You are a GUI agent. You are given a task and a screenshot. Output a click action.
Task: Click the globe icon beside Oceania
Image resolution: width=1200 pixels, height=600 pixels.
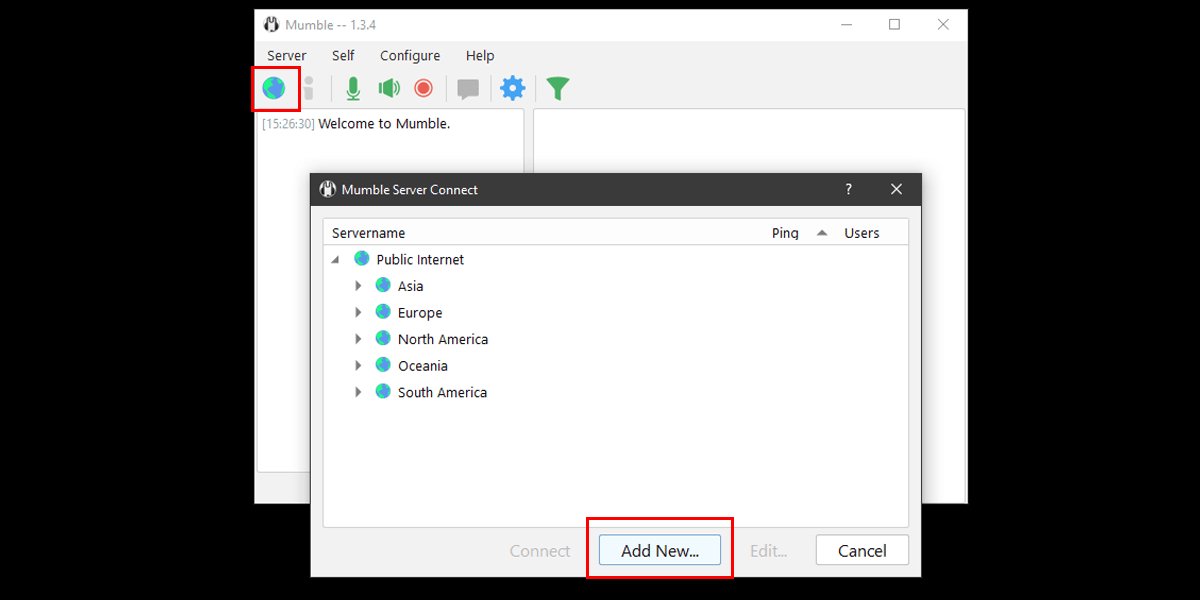pyautogui.click(x=383, y=365)
